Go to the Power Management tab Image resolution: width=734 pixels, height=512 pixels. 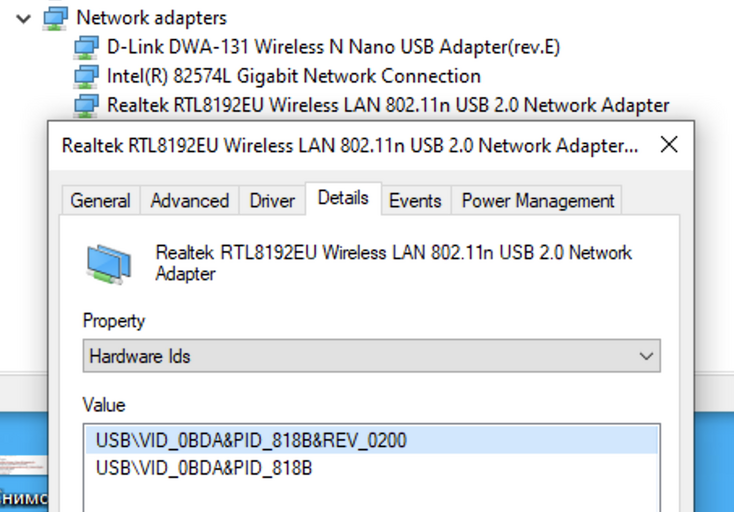[538, 201]
